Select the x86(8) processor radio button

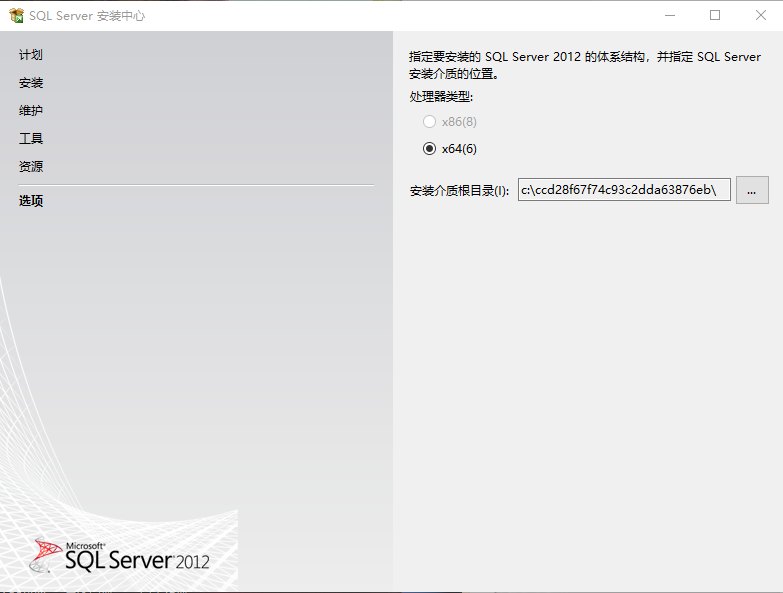pos(429,121)
